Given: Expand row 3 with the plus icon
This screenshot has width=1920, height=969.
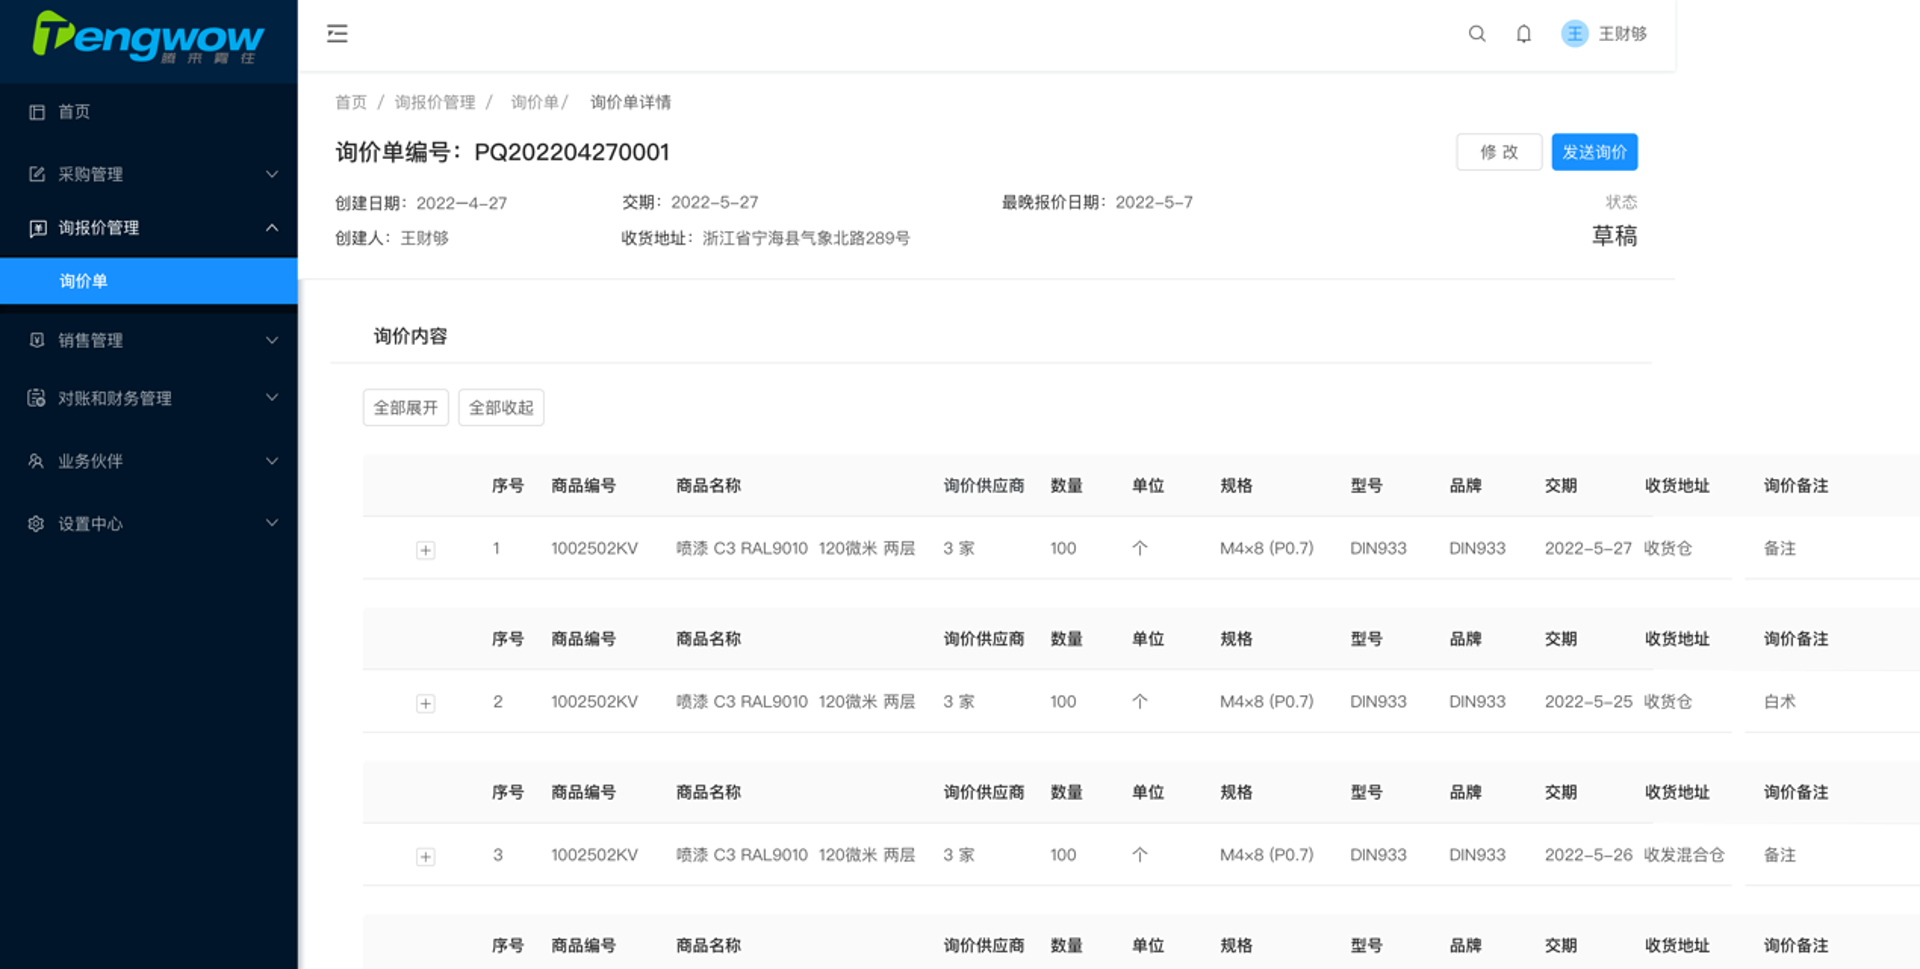Looking at the screenshot, I should click(x=425, y=857).
